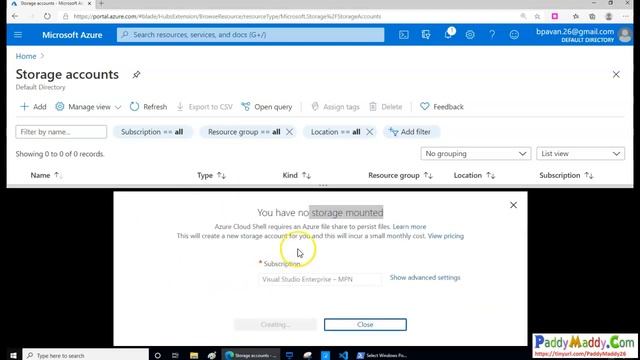This screenshot has width=640, height=360.
Task: Open Visual Studio Code from taskbar
Action: 343,355
